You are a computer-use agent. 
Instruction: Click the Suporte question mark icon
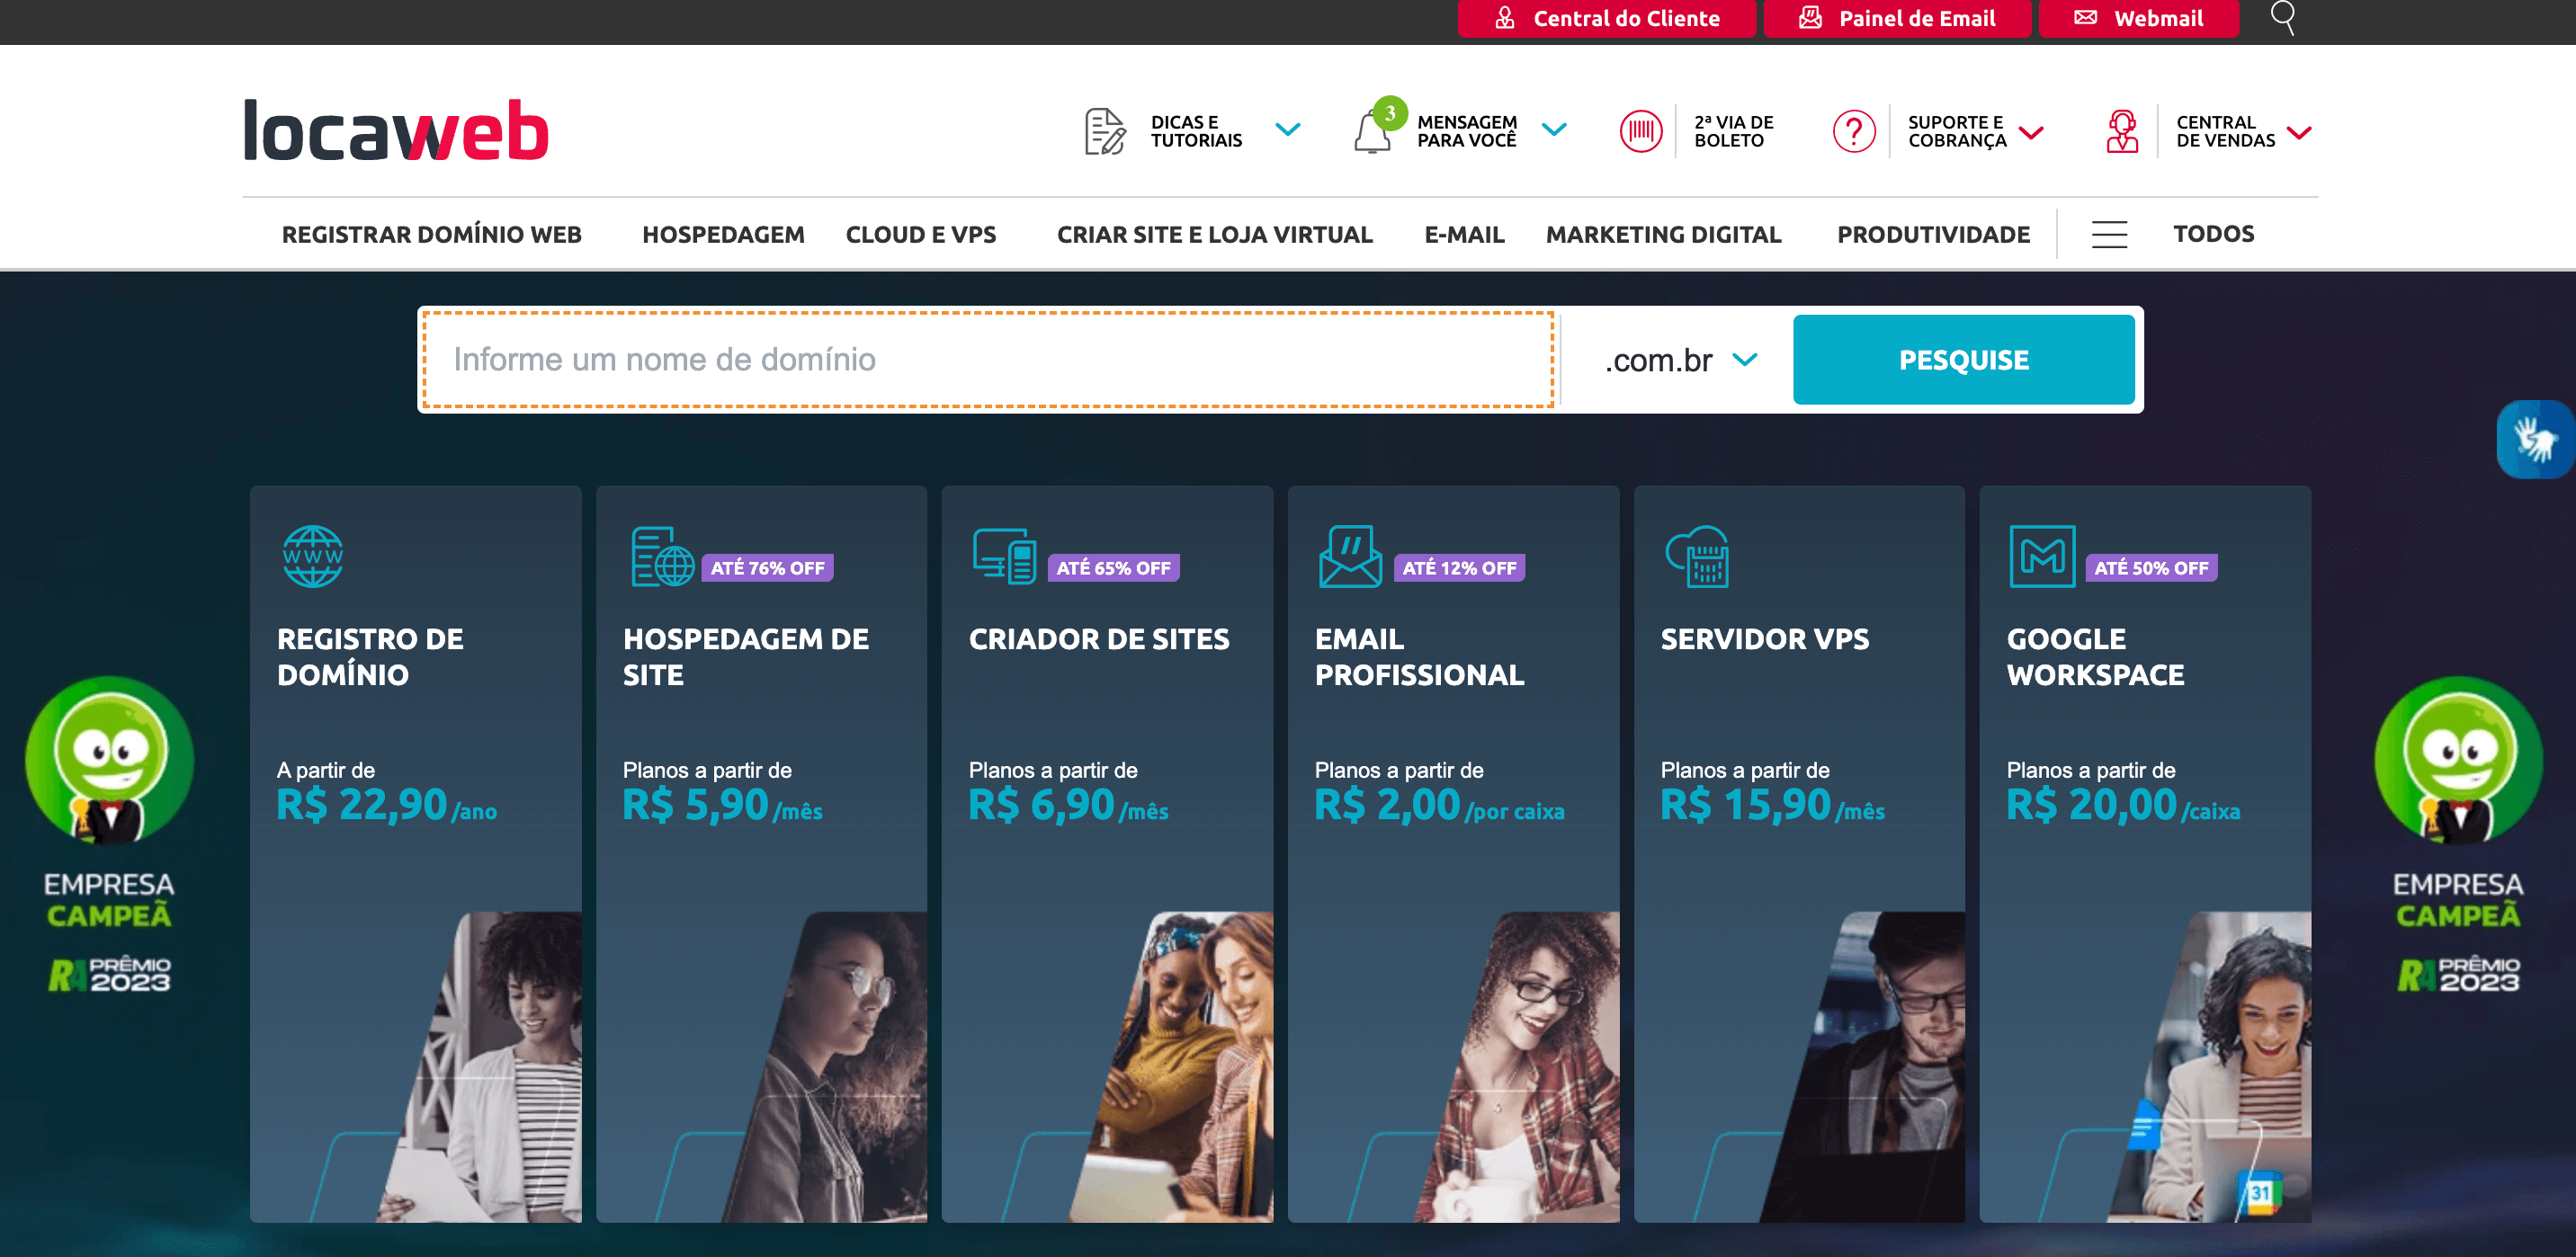pos(1854,131)
